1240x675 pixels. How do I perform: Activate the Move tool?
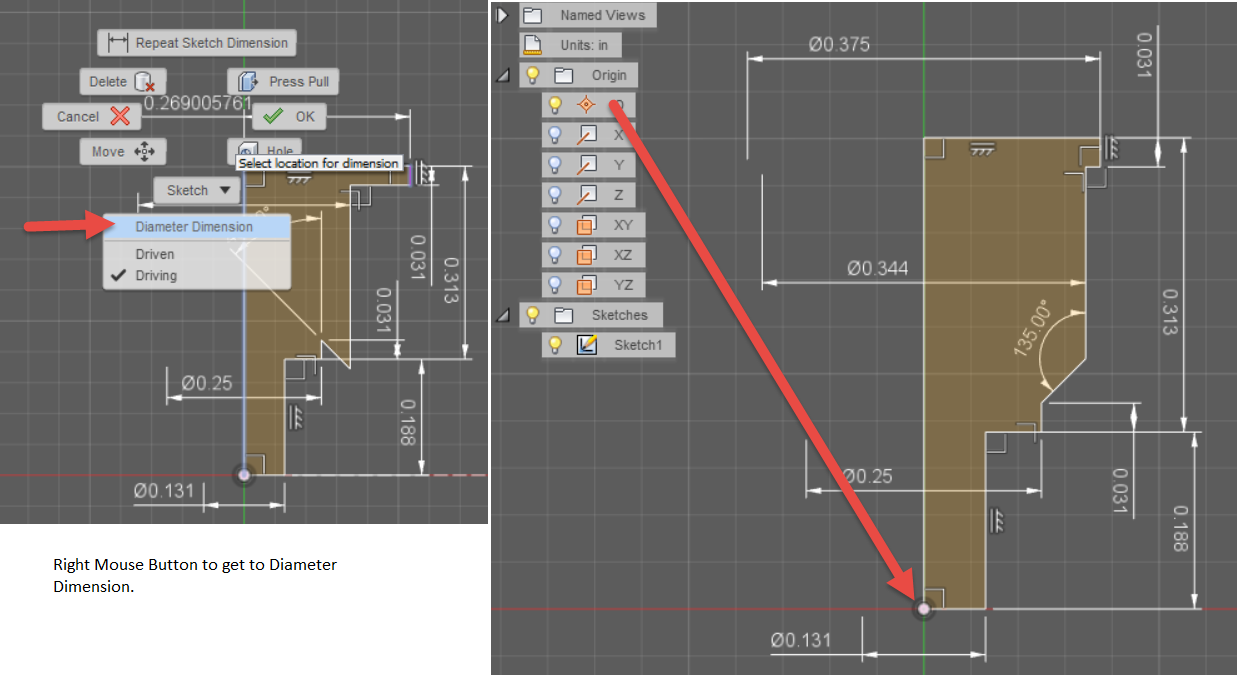pyautogui.click(x=122, y=151)
